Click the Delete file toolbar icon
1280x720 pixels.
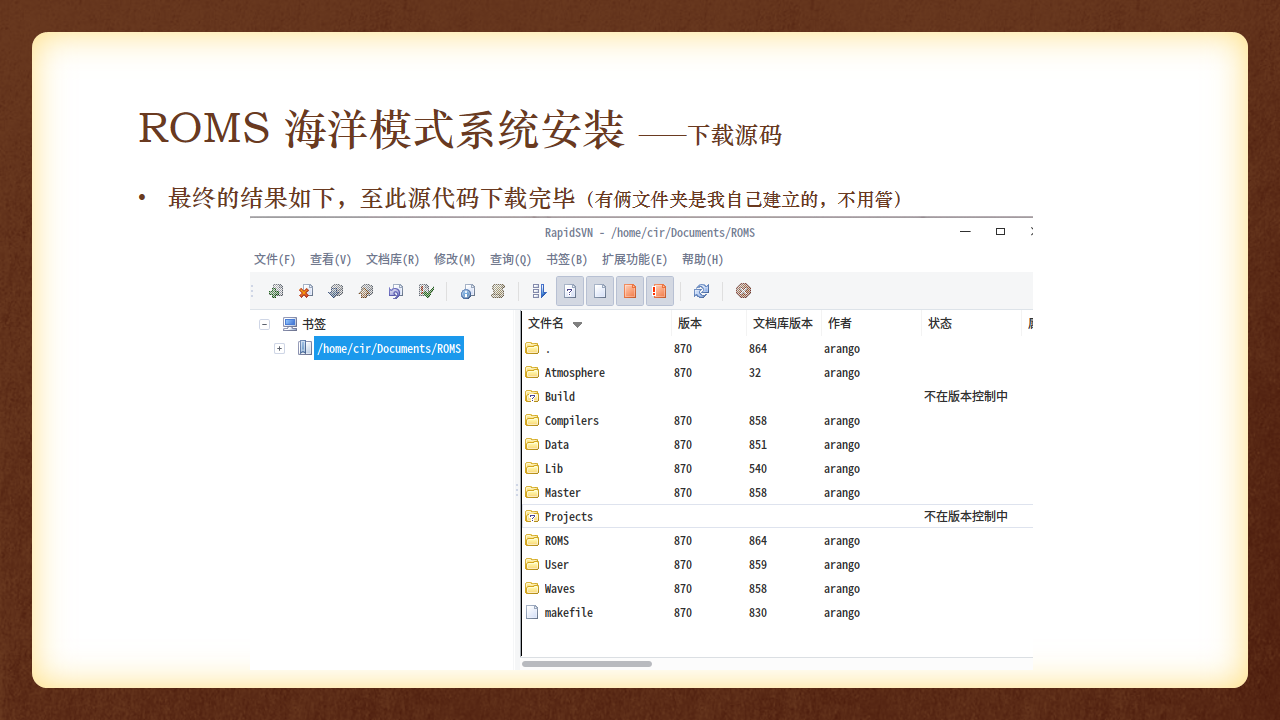click(306, 291)
